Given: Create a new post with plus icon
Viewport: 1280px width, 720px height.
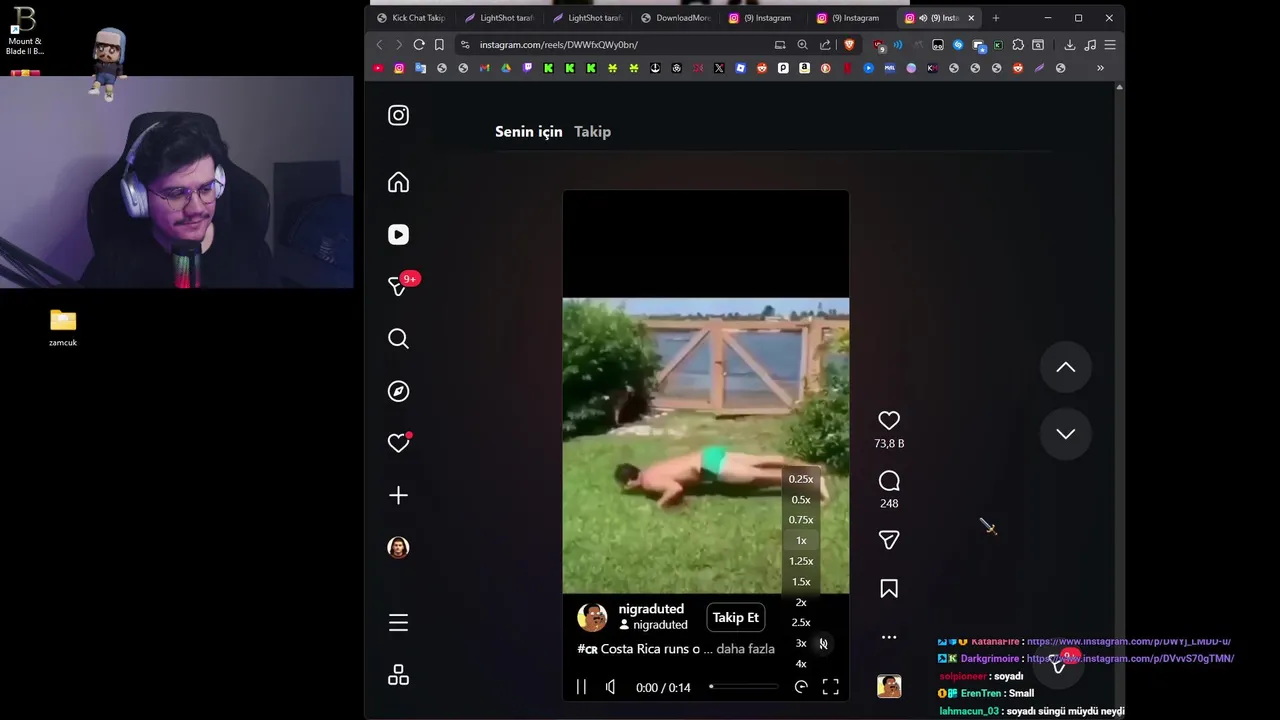Looking at the screenshot, I should pos(398,495).
